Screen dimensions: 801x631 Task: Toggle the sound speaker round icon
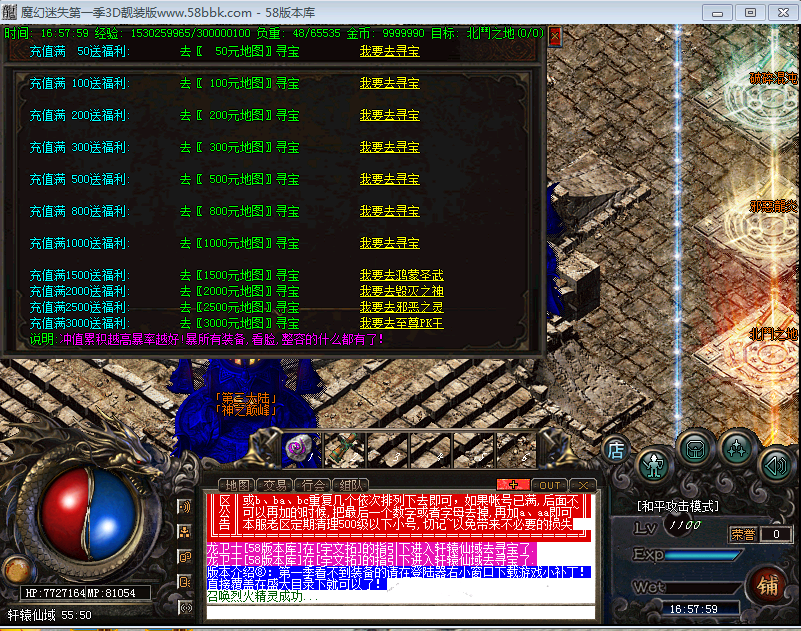point(775,465)
